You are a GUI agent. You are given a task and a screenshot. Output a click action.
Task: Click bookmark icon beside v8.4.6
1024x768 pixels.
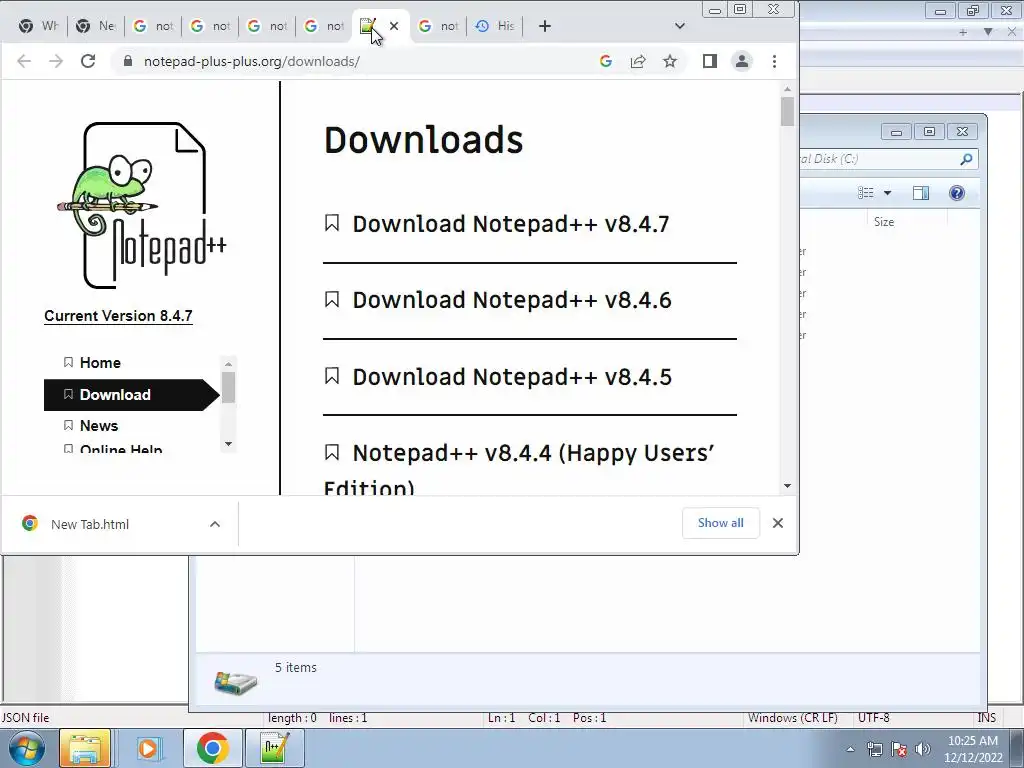pos(332,300)
